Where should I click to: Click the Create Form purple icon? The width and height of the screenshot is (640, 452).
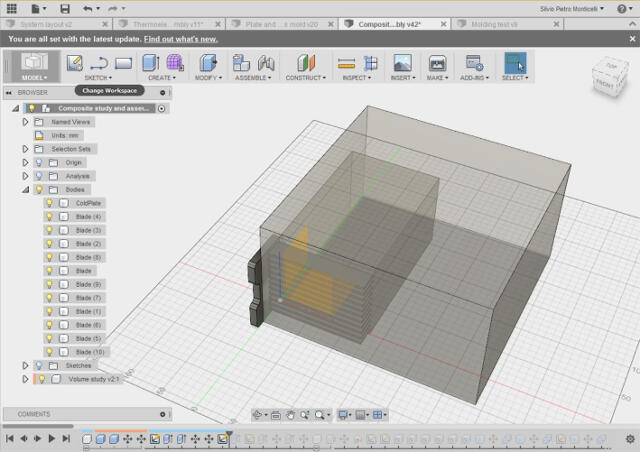[x=175, y=63]
